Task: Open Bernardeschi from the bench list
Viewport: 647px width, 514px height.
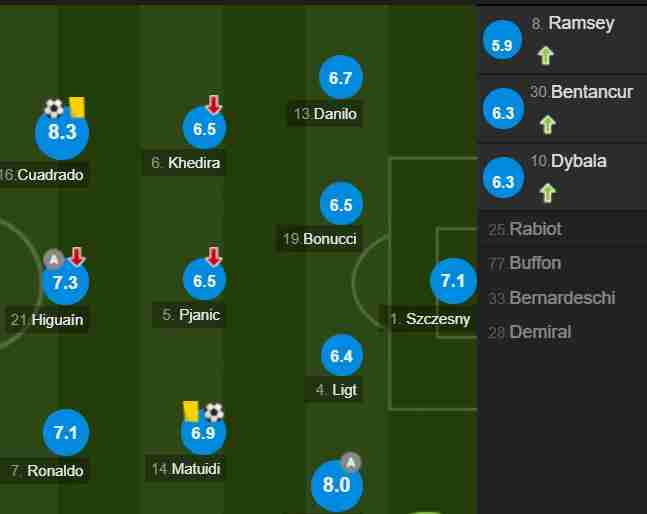Action: (562, 297)
